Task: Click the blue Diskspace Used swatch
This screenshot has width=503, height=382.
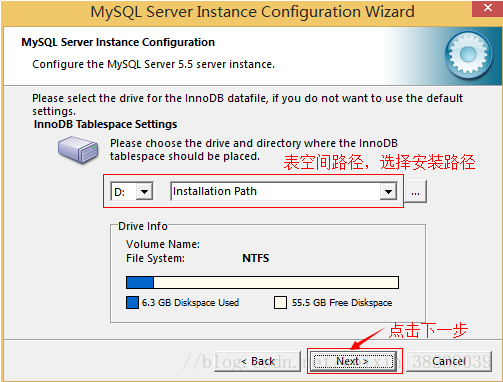Action: [x=132, y=303]
